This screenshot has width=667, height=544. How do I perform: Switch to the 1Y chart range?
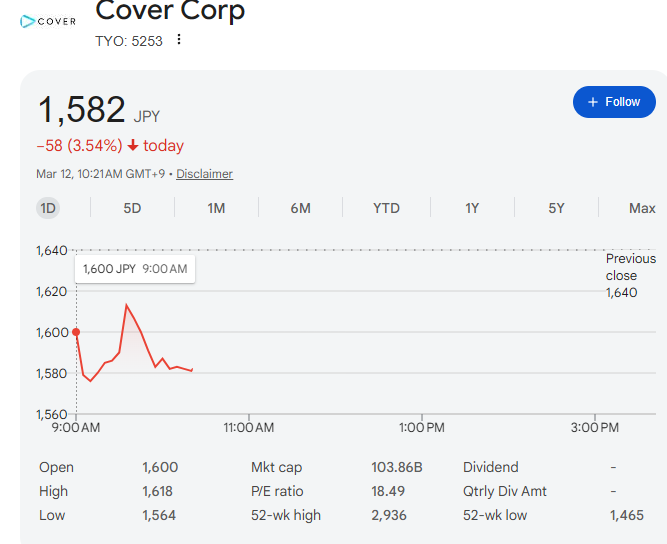[472, 208]
